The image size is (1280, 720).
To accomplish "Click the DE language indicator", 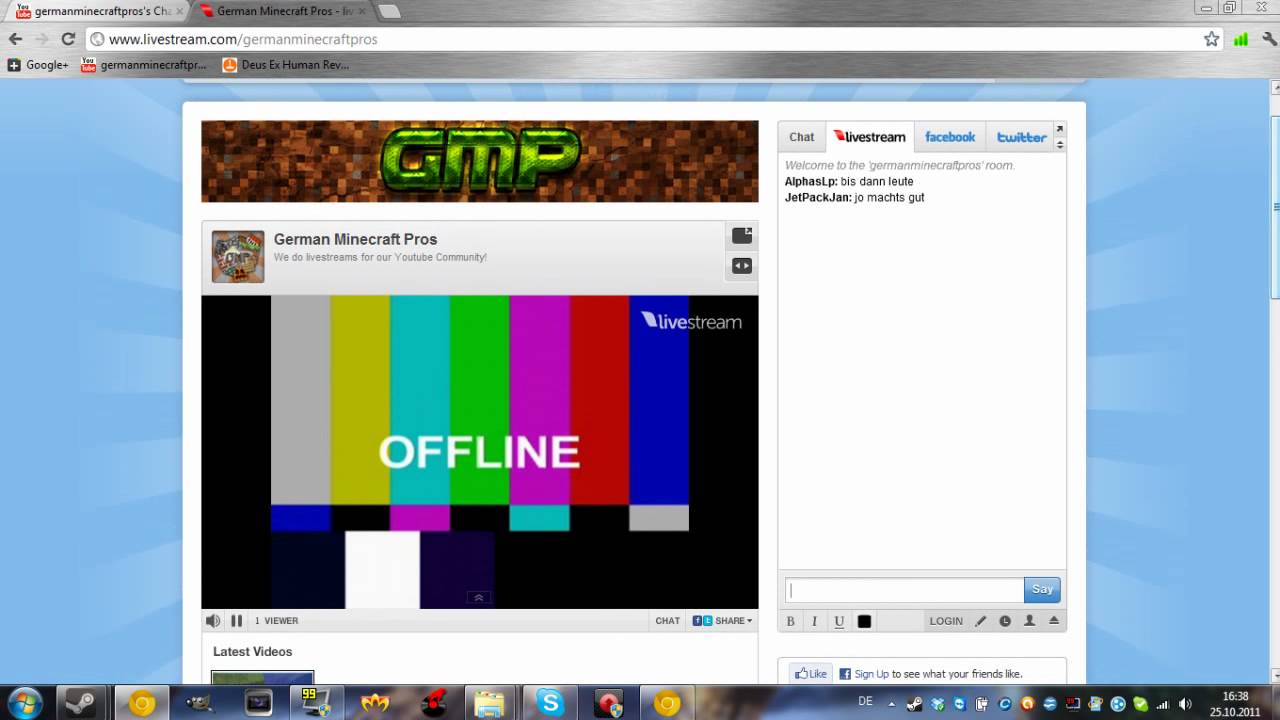I will [865, 701].
